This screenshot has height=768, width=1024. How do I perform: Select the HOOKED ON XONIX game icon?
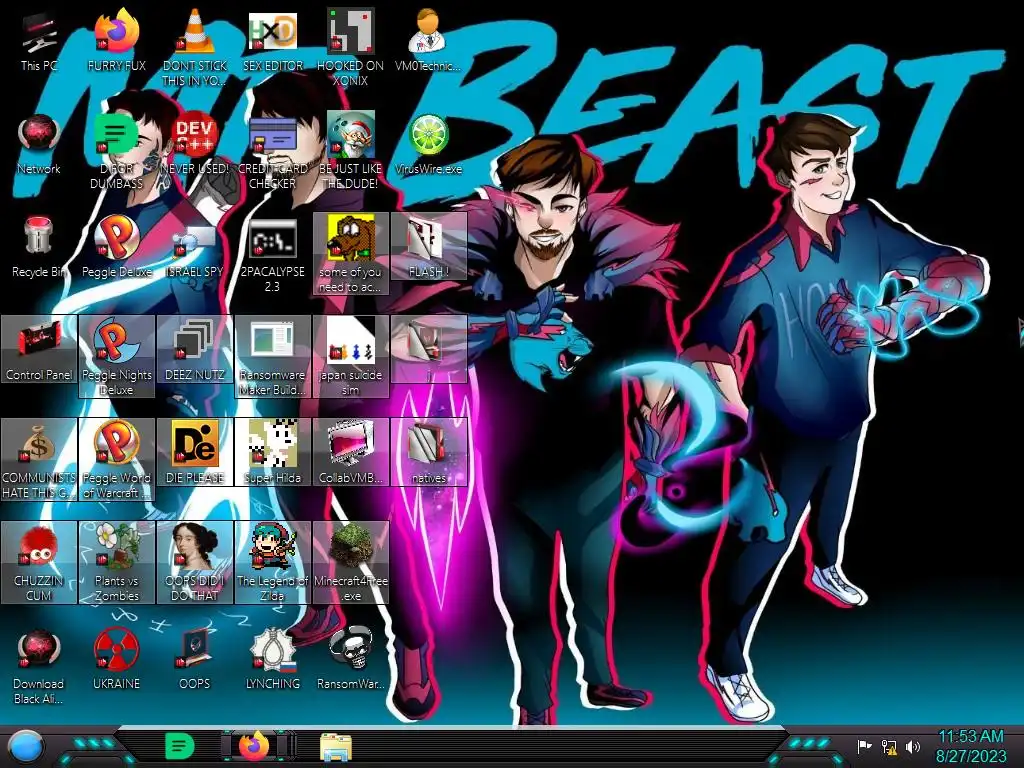tap(350, 47)
